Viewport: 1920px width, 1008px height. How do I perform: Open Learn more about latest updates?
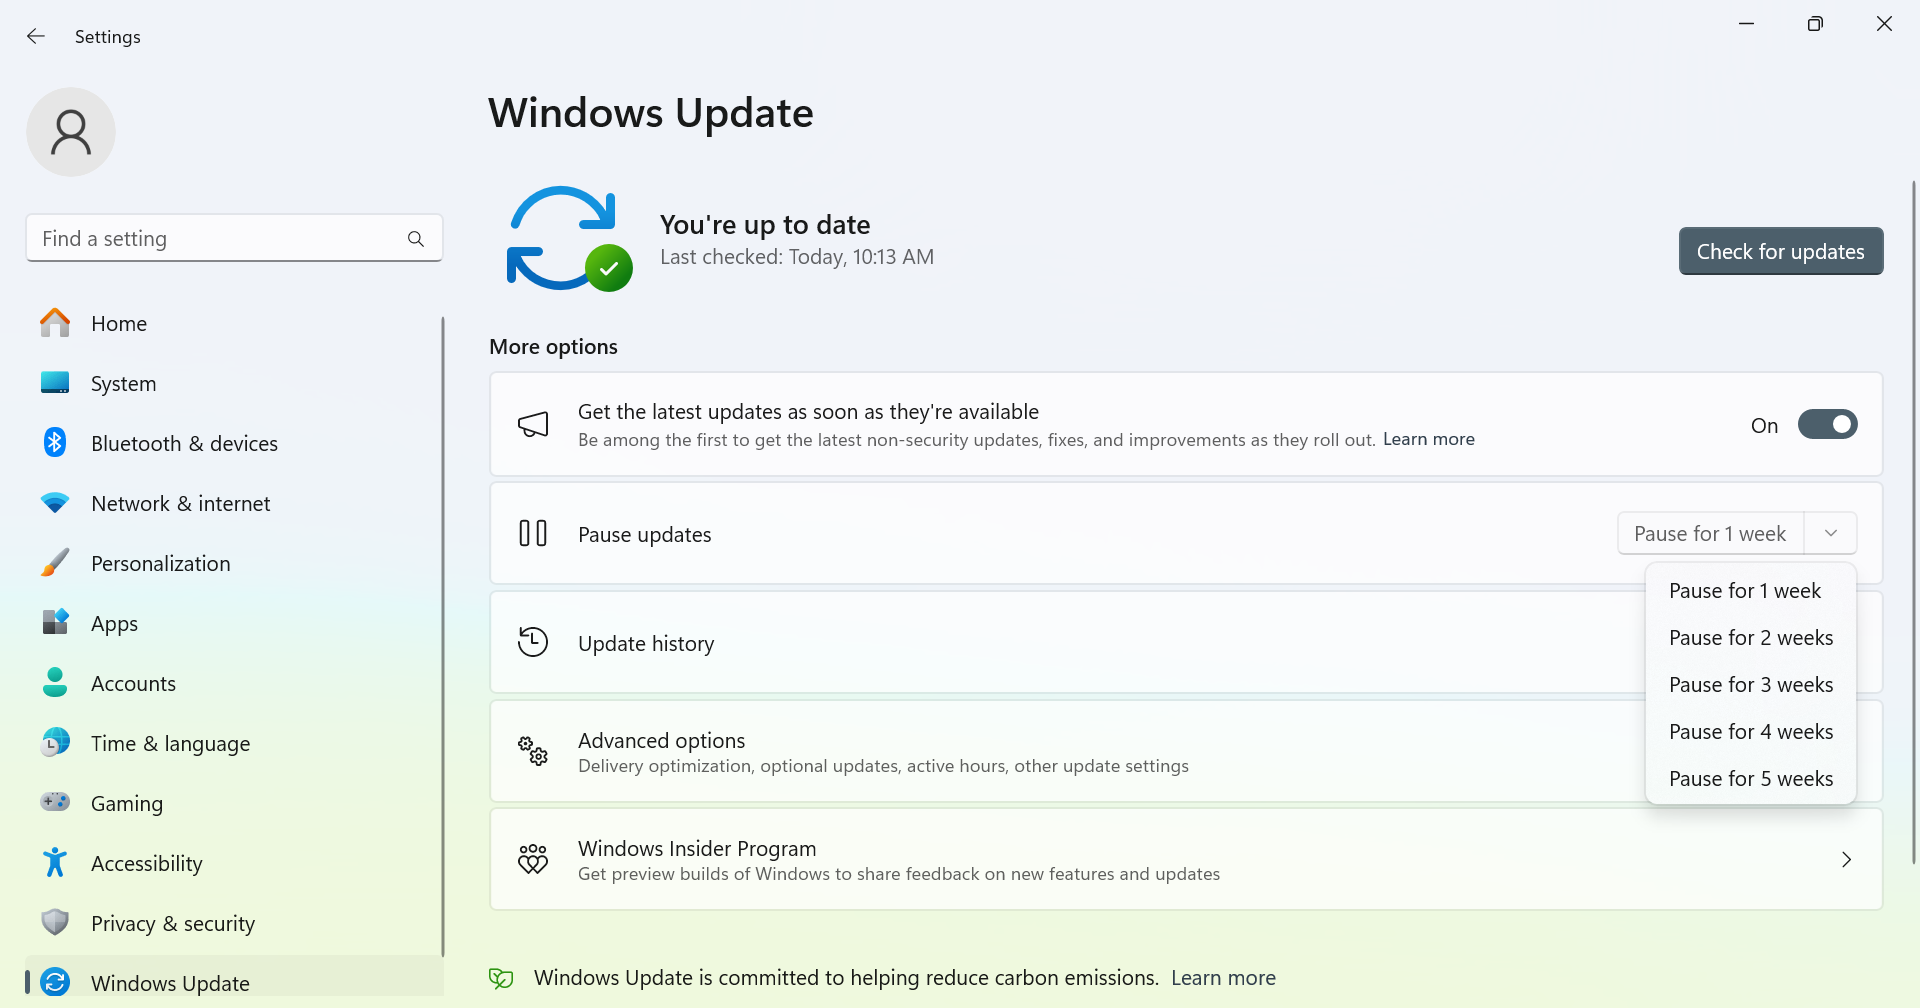pyautogui.click(x=1428, y=439)
